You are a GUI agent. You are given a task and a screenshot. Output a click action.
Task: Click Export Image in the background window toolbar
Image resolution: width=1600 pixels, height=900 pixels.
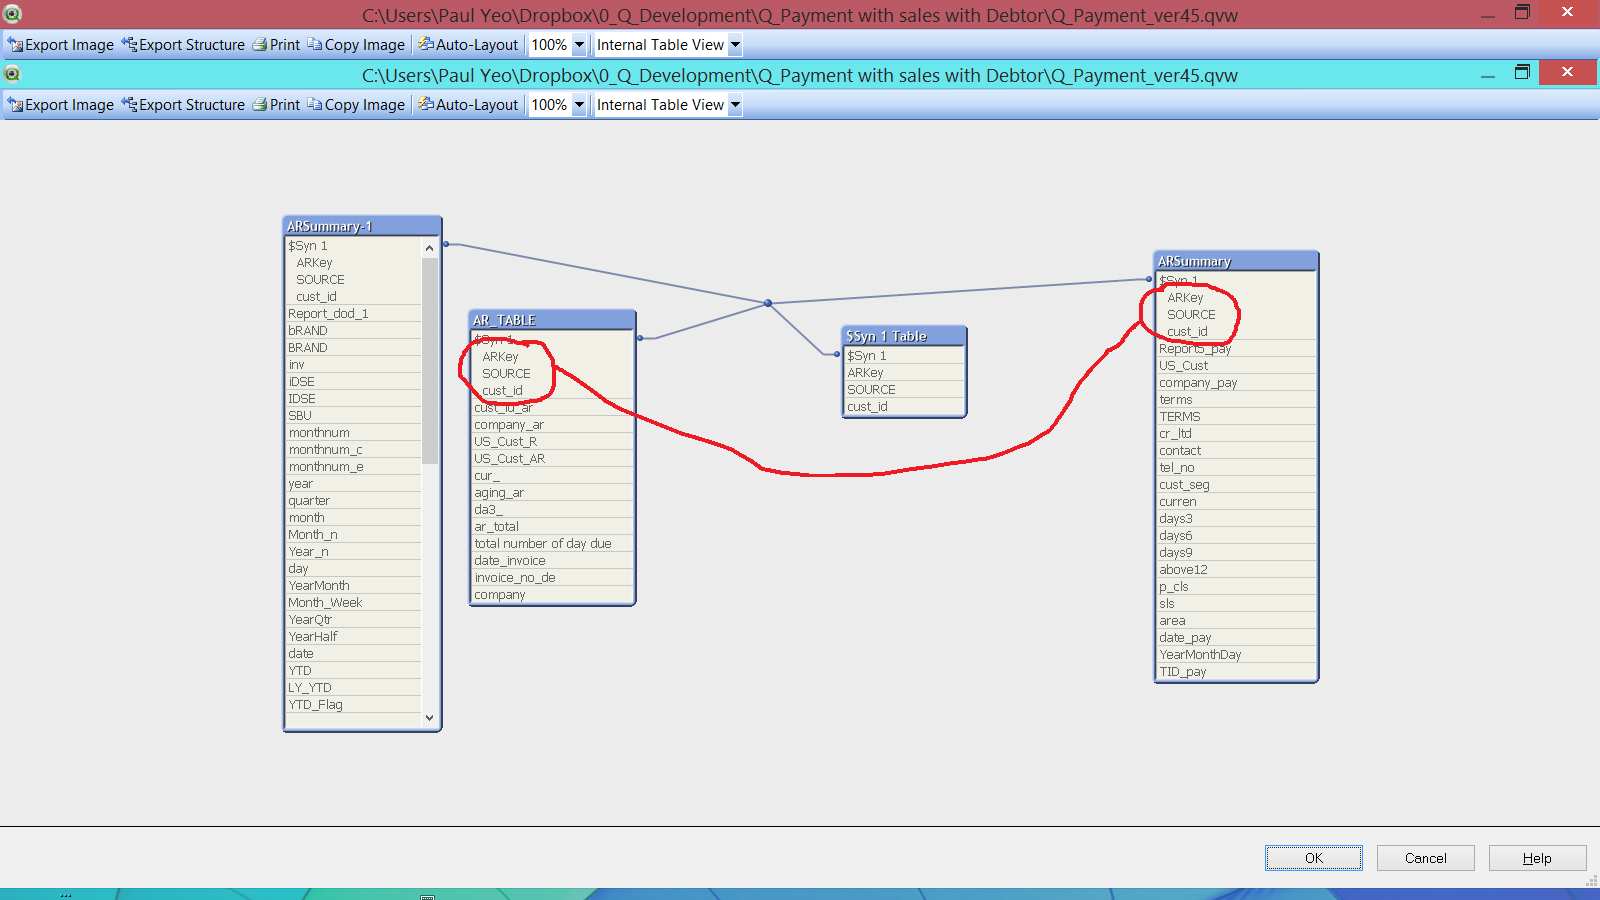pyautogui.click(x=61, y=45)
